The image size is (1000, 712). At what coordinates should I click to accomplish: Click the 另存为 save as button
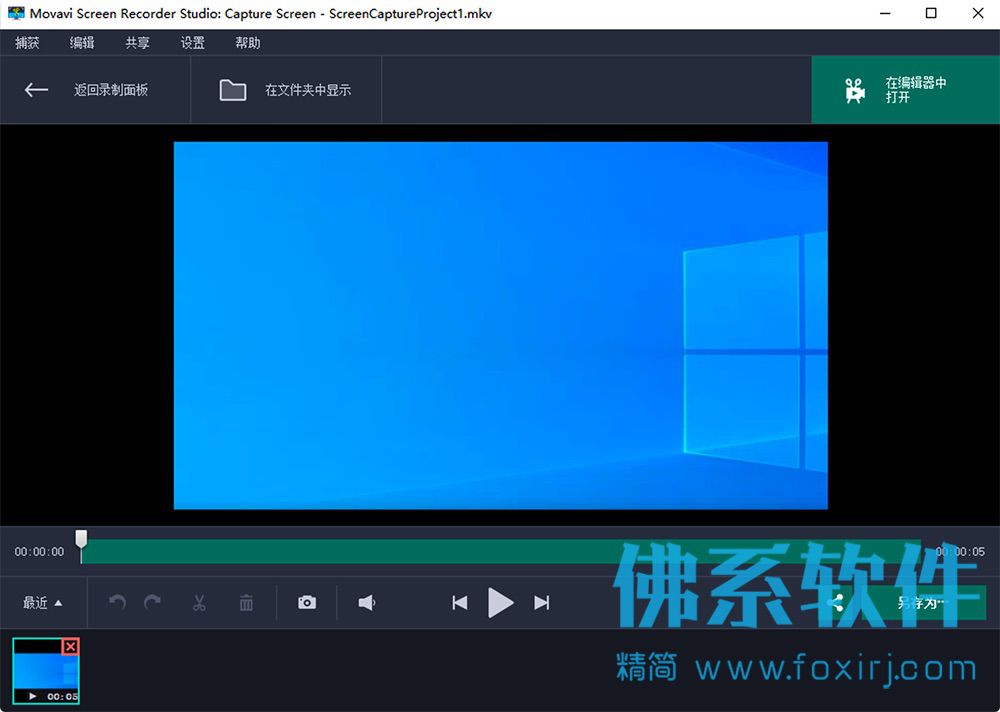[x=923, y=602]
